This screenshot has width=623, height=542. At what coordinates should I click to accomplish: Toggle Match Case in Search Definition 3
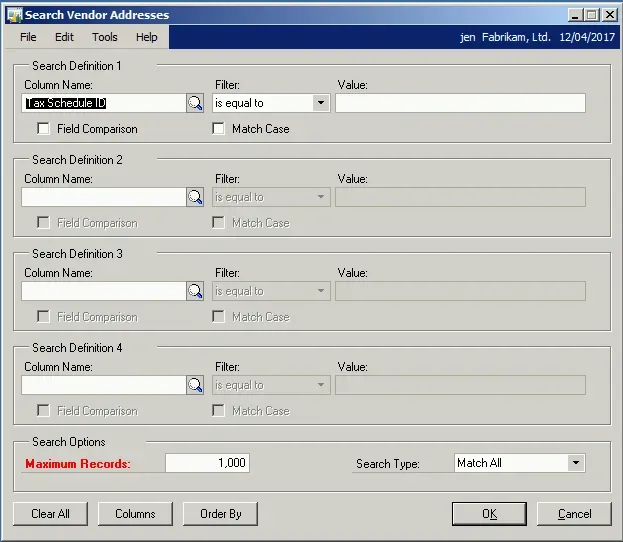219,317
